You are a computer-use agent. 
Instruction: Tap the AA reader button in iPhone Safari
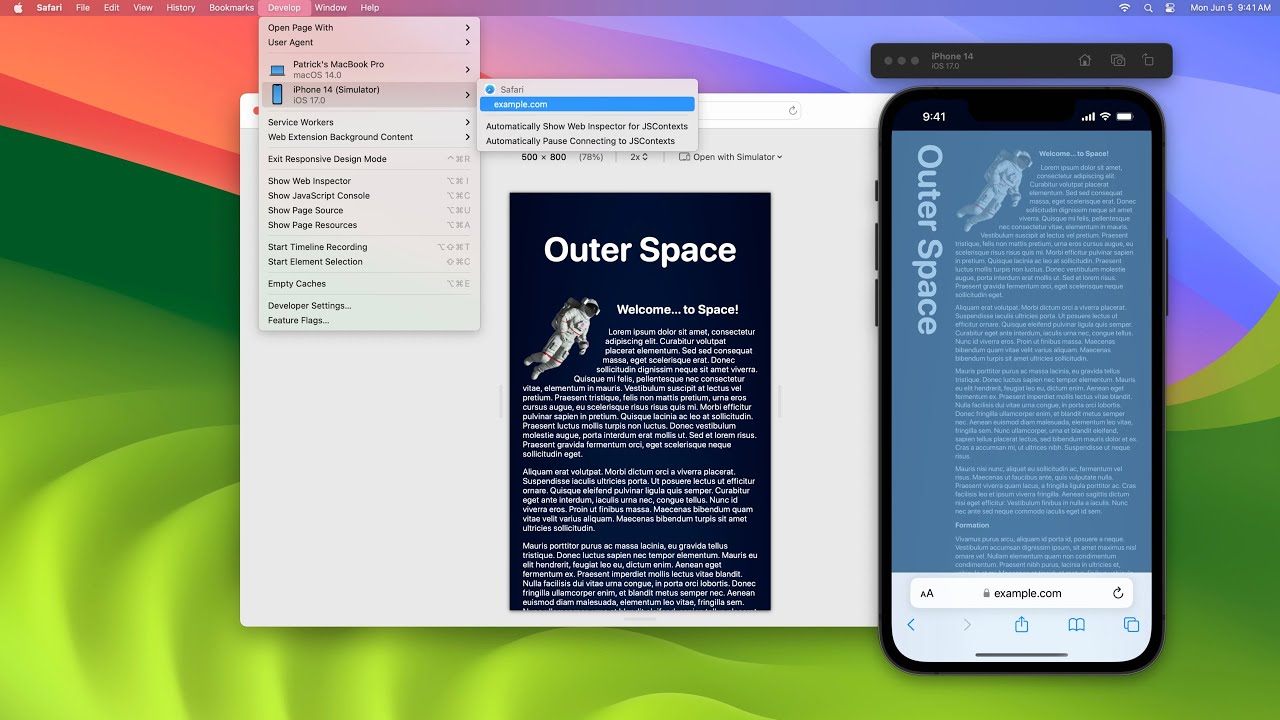927,593
